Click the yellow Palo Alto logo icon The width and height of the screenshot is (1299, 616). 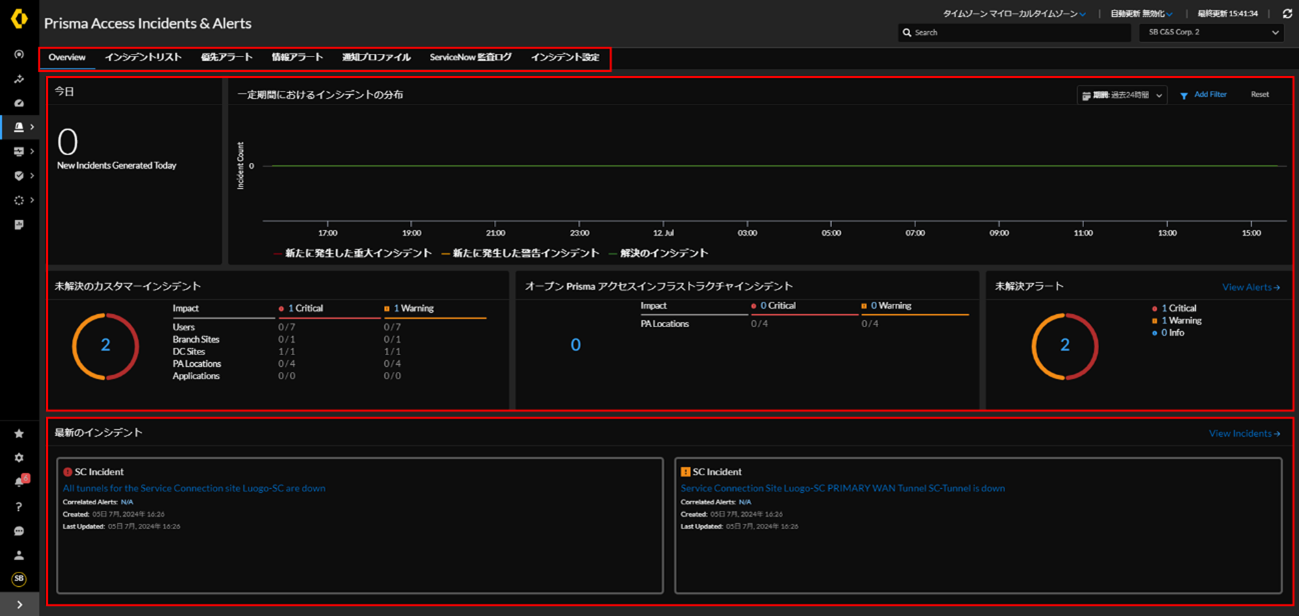click(x=19, y=19)
